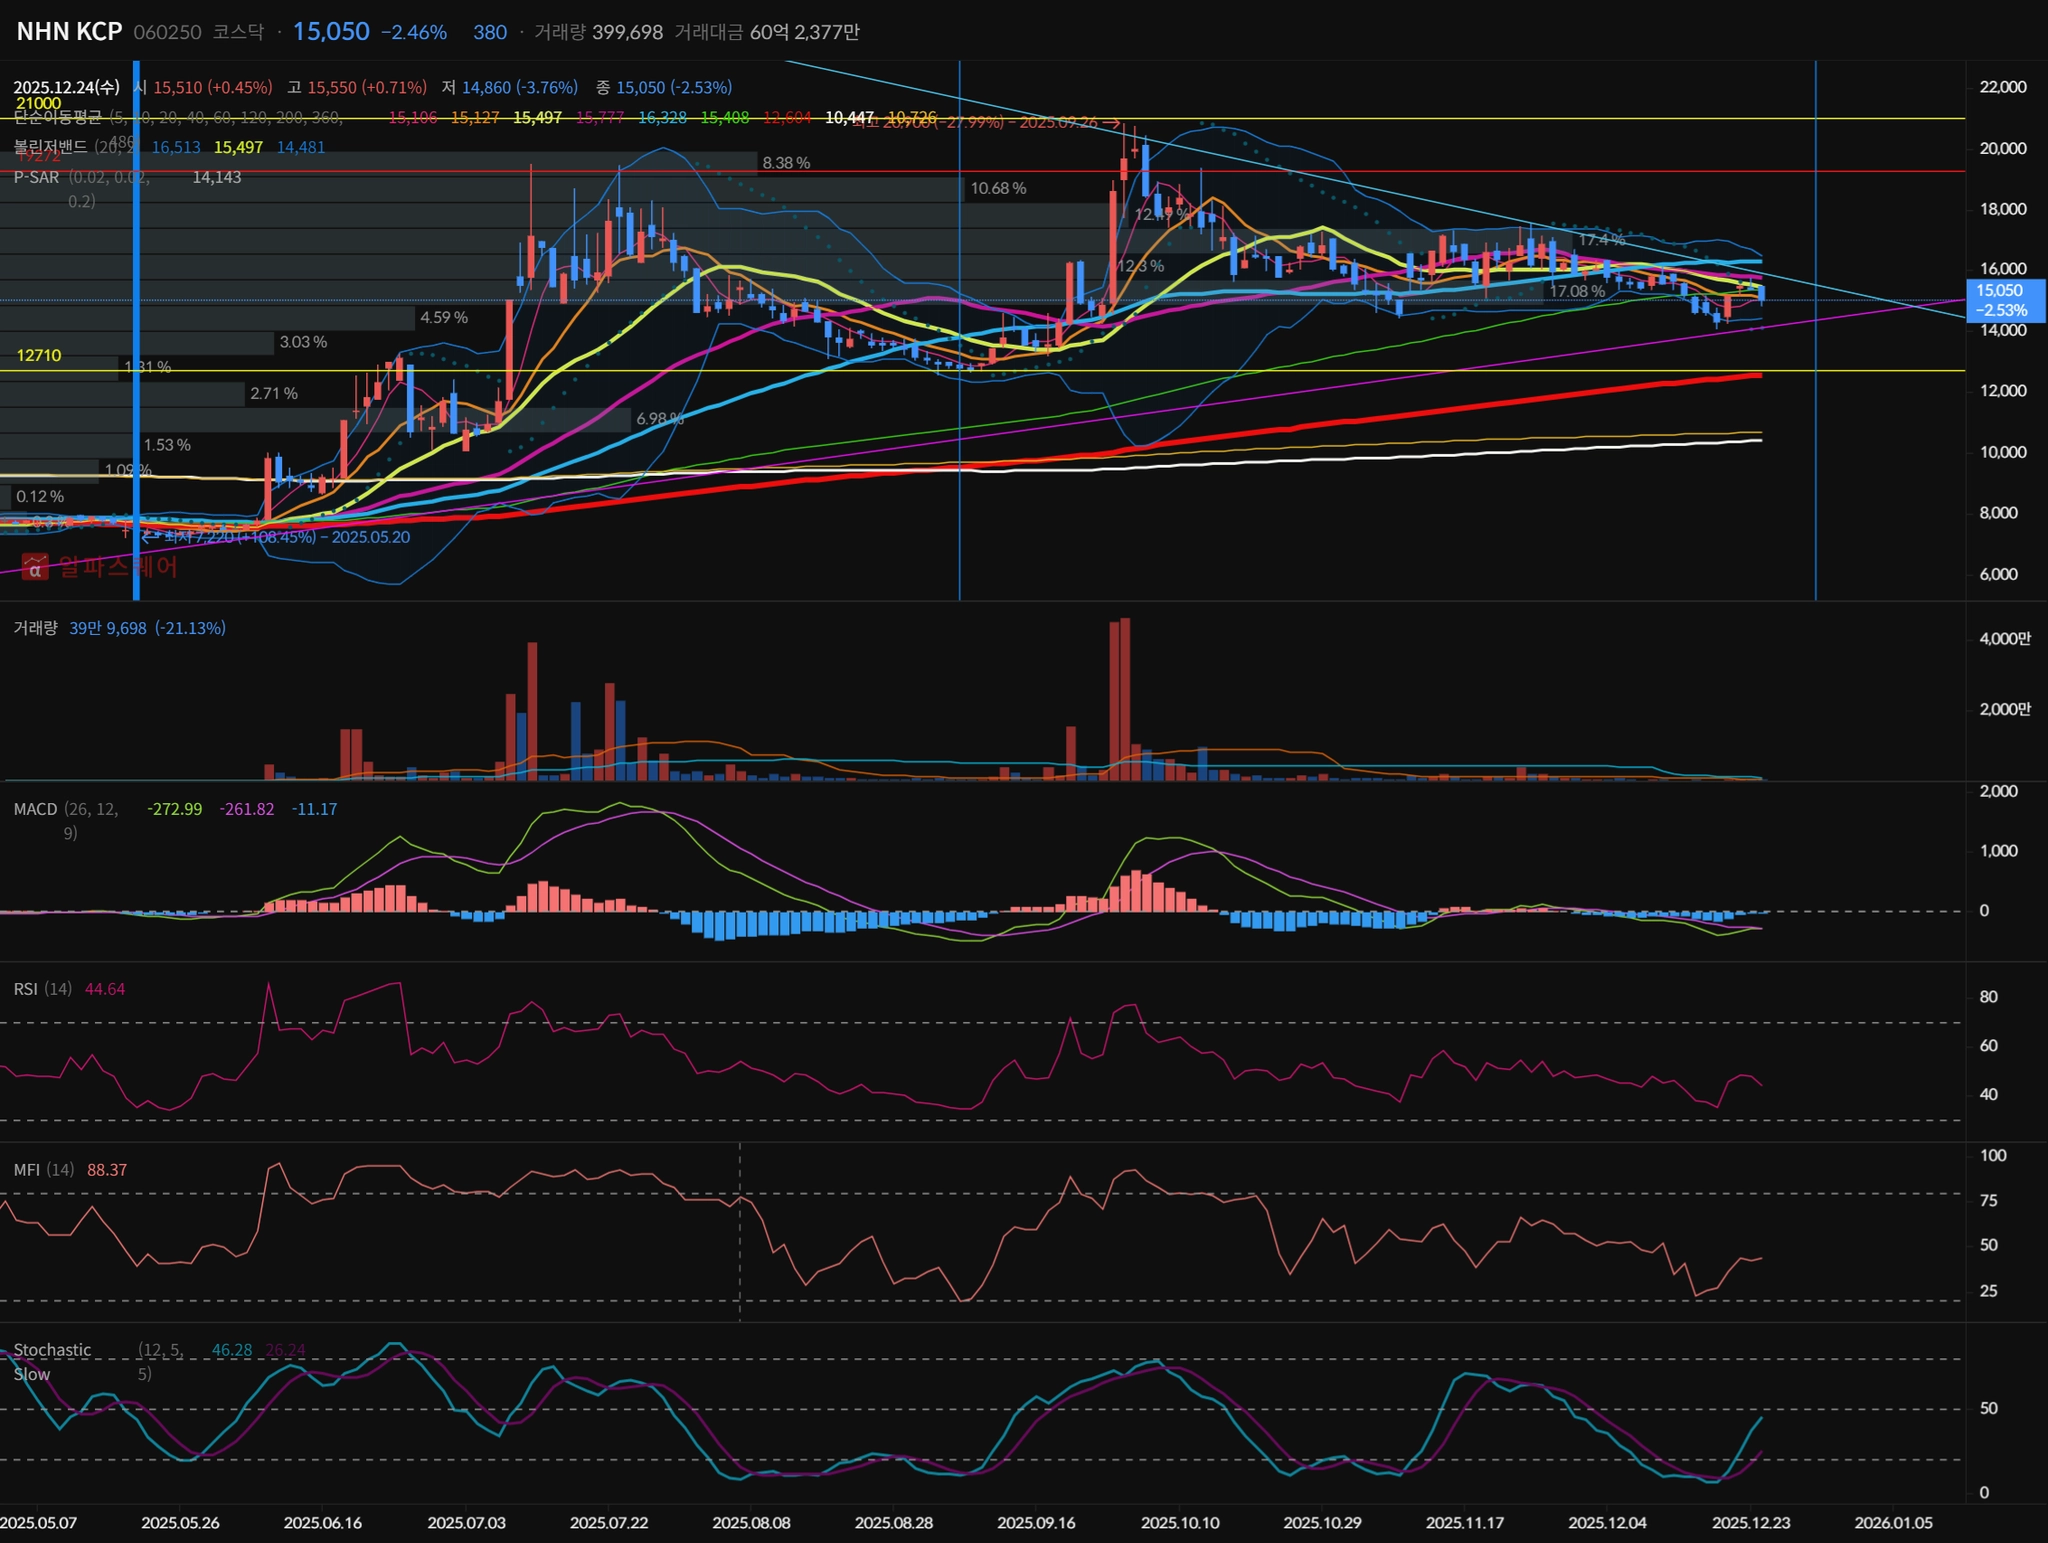Screen dimensions: 2048x1543
Task: Click the yellow 12710 price level label
Action: [x=39, y=355]
